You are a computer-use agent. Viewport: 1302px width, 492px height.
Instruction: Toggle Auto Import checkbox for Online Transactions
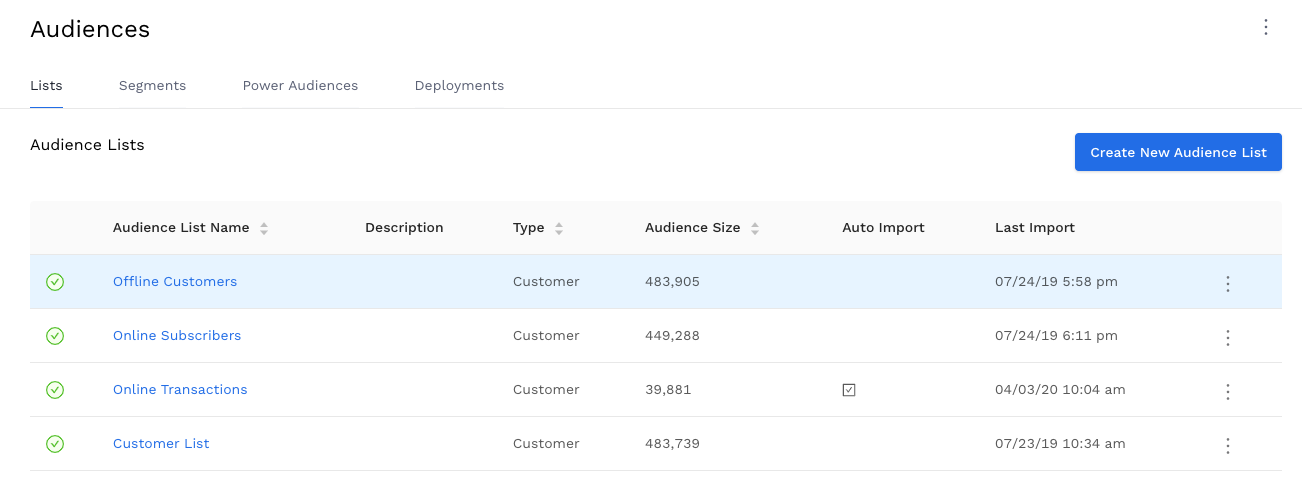(x=849, y=390)
